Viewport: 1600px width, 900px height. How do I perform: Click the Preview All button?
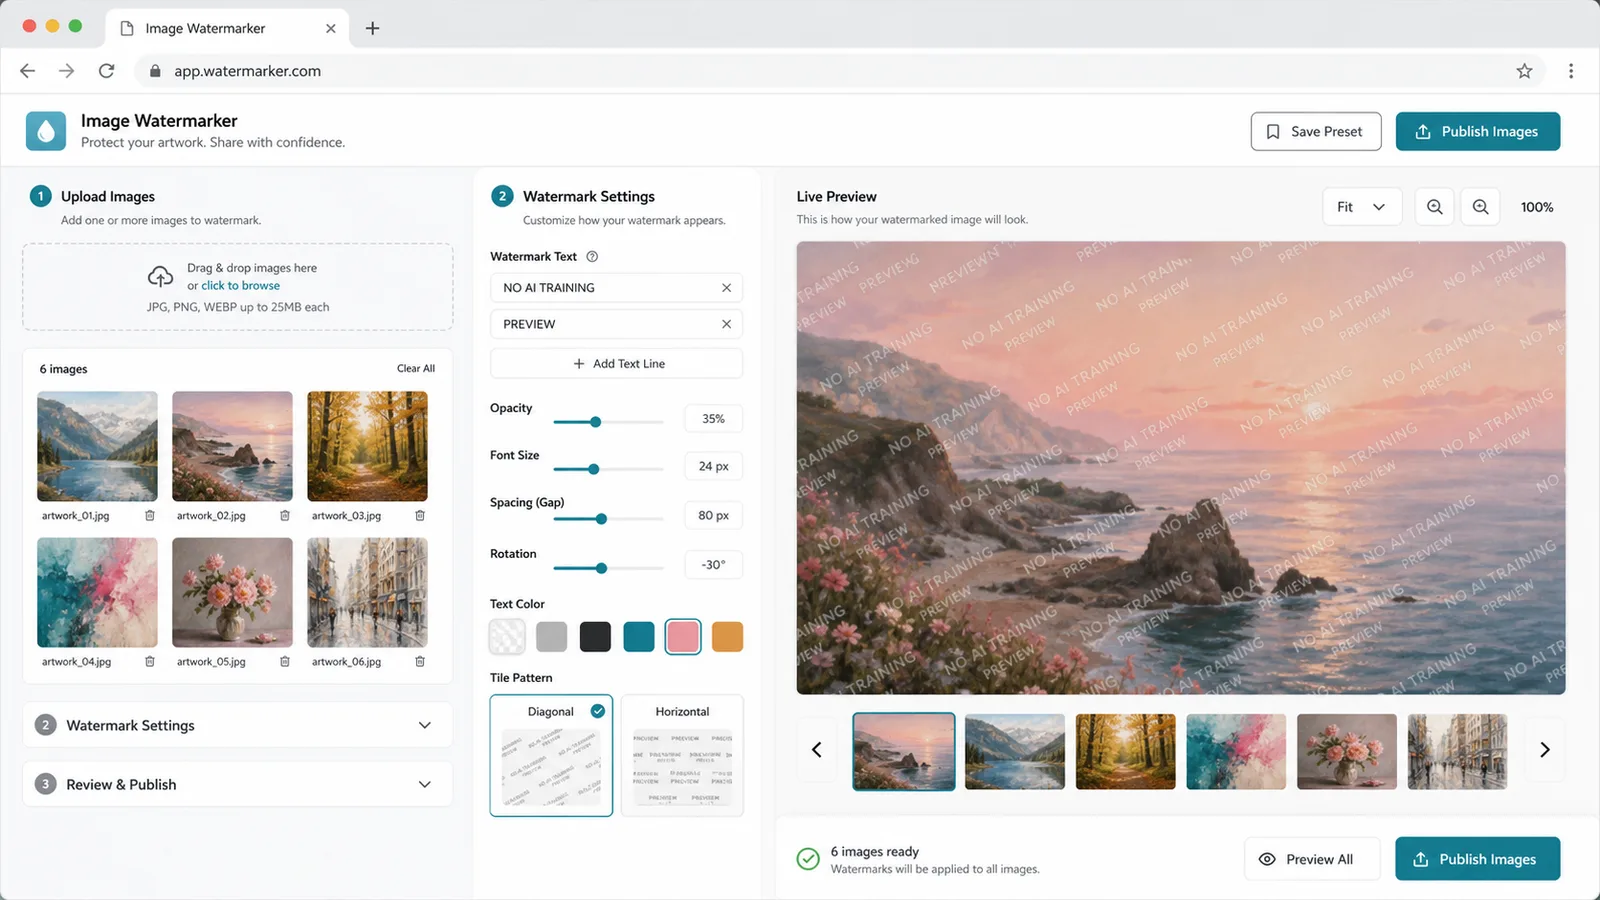coord(1312,859)
